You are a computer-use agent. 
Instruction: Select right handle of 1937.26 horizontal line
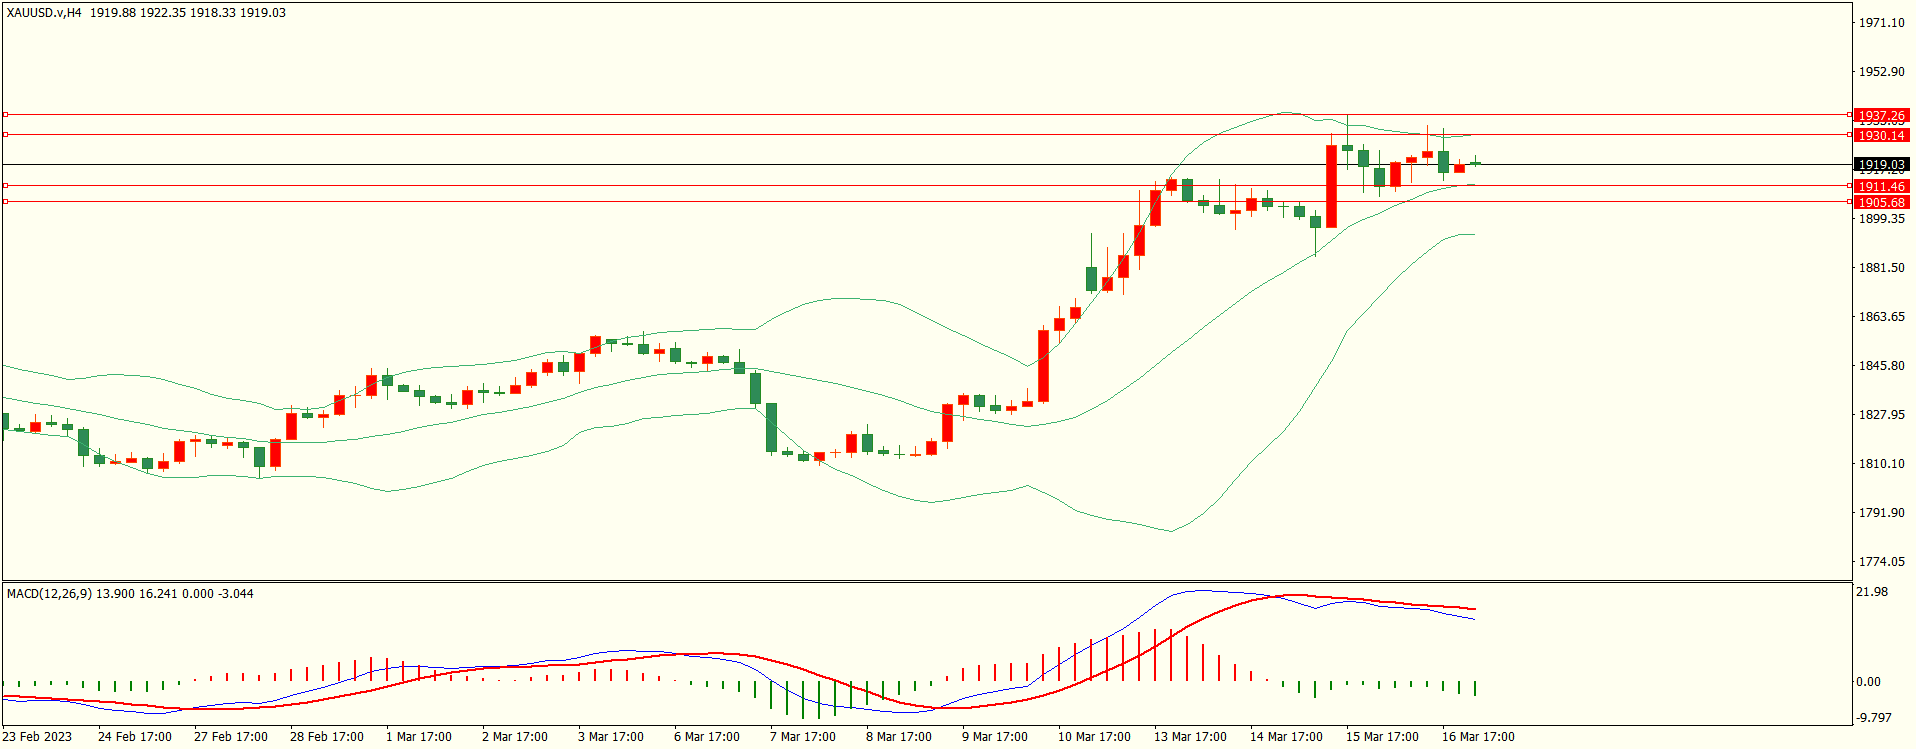pyautogui.click(x=1850, y=115)
